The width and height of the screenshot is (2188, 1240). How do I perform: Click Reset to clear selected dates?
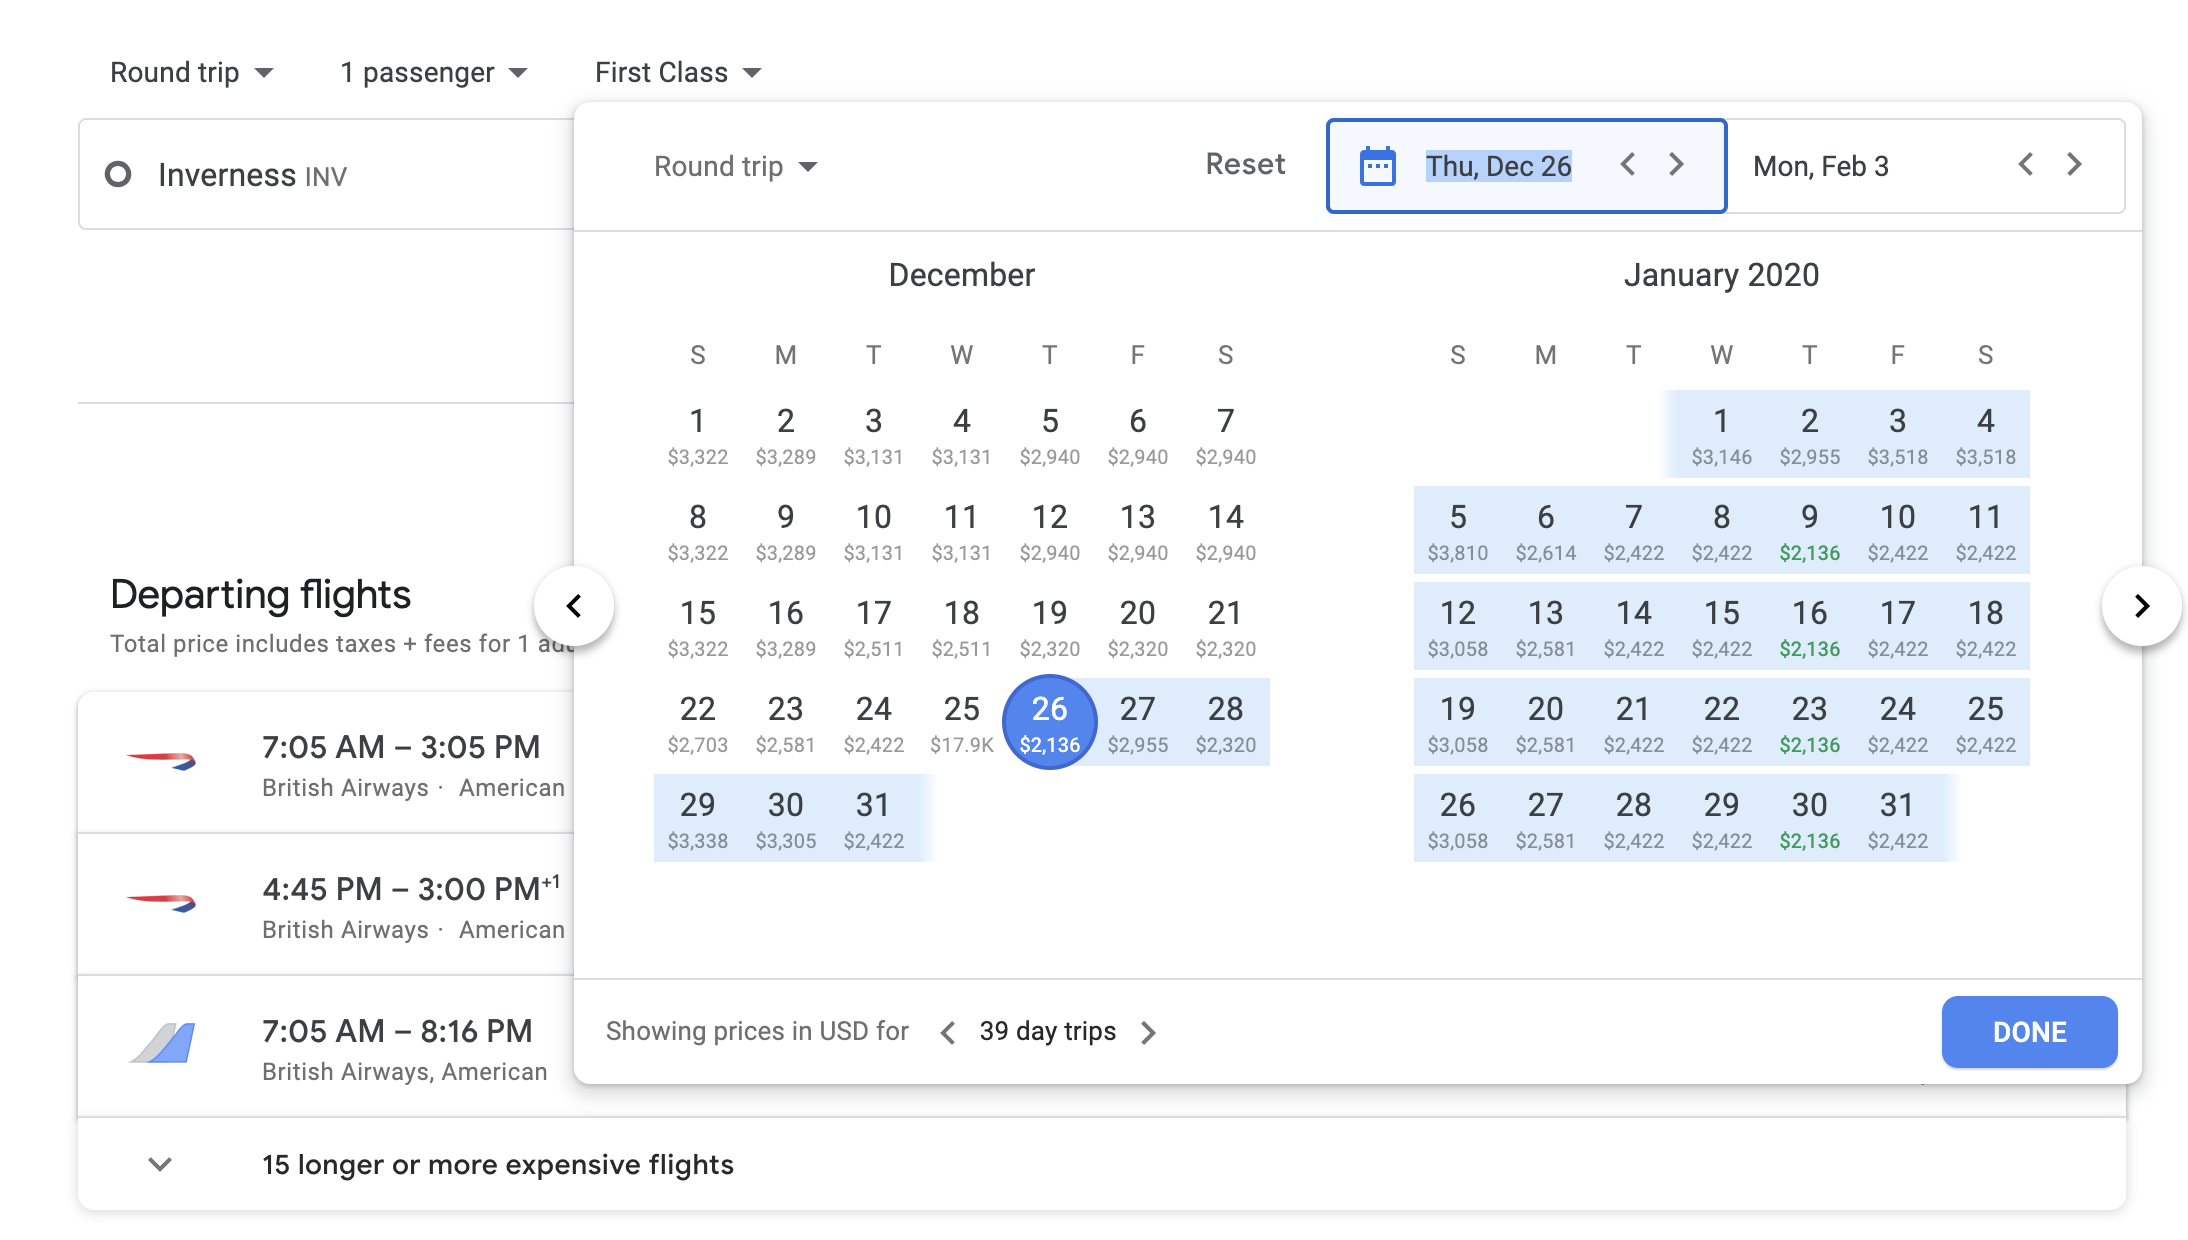point(1246,165)
